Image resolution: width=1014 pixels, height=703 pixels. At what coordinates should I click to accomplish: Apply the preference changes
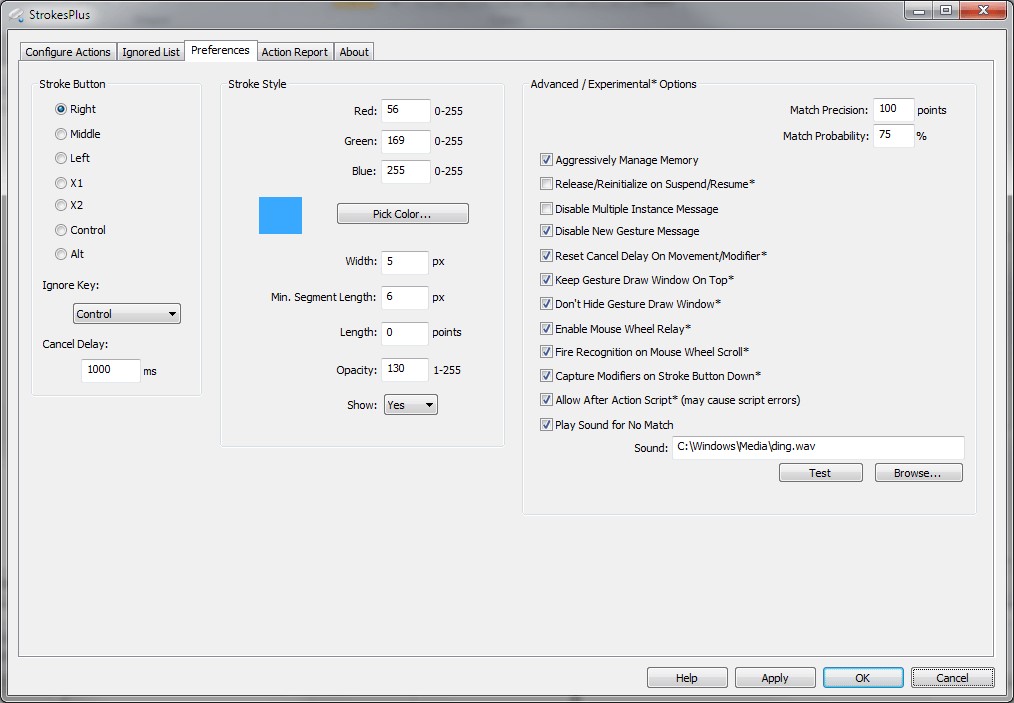(775, 678)
